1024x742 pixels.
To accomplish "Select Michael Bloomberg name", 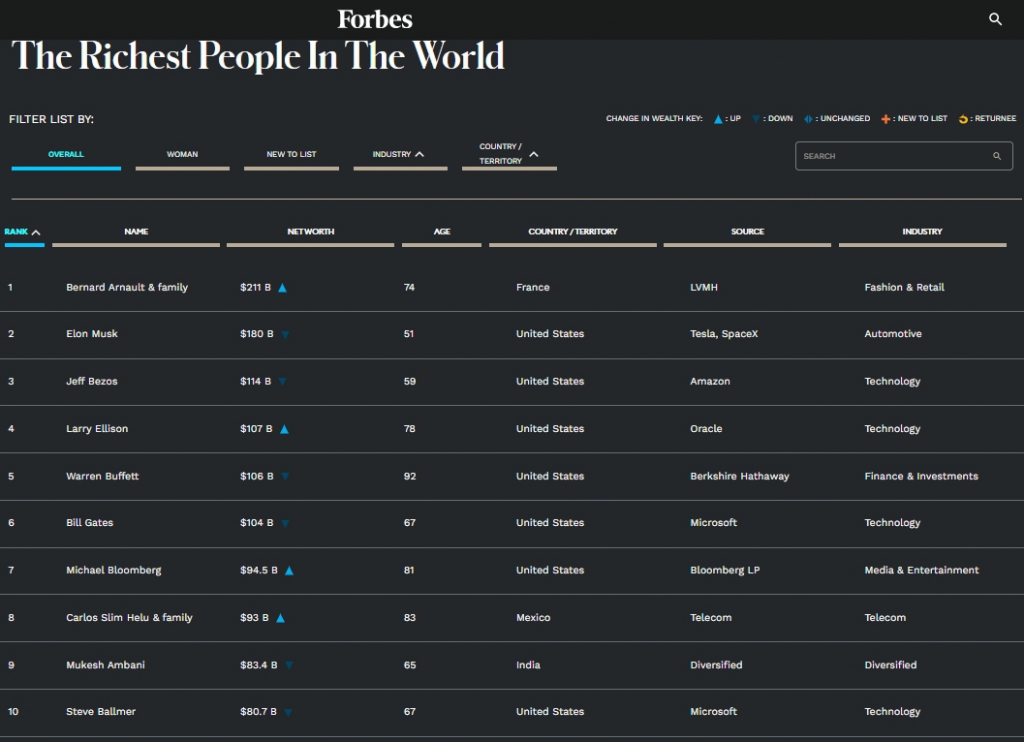I will coord(114,570).
